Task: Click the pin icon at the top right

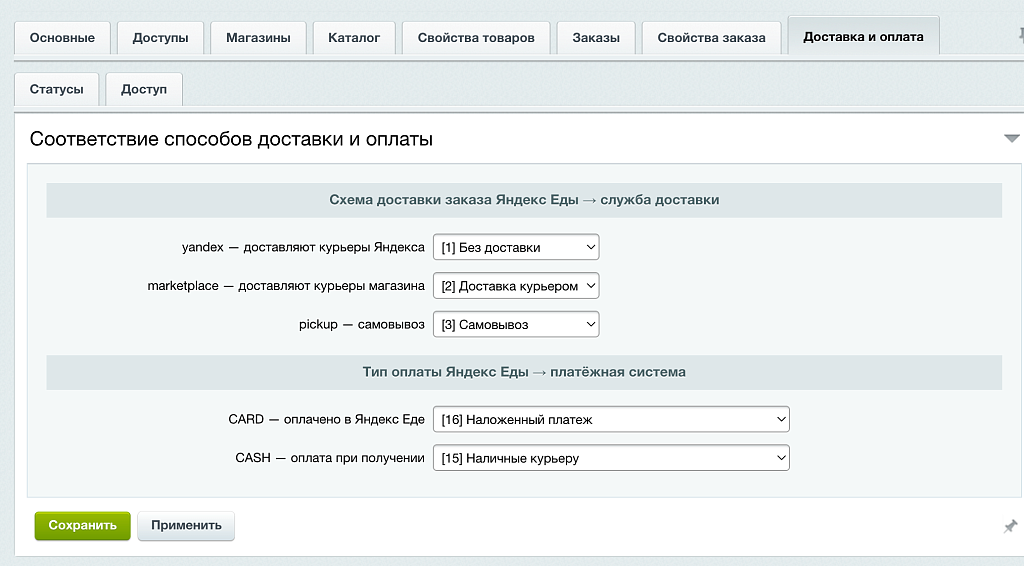Action: click(1021, 35)
